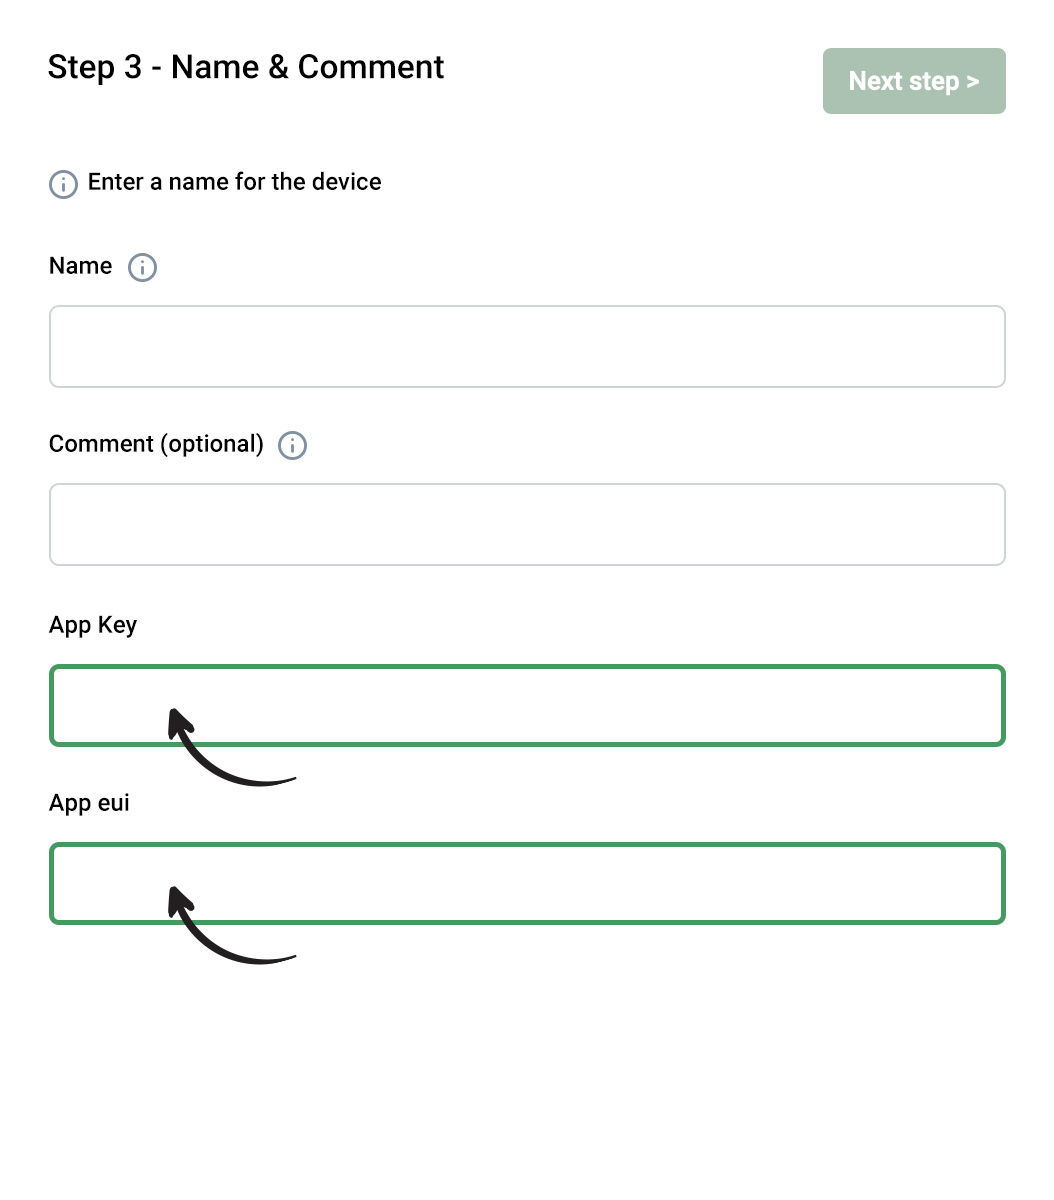The image size is (1054, 1200).
Task: Click the Next step button
Action: coord(914,81)
